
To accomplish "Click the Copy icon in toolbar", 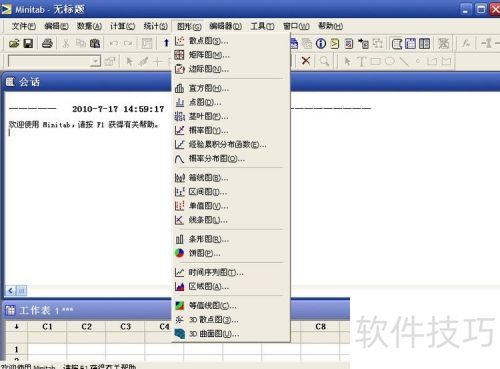I will click(x=80, y=43).
